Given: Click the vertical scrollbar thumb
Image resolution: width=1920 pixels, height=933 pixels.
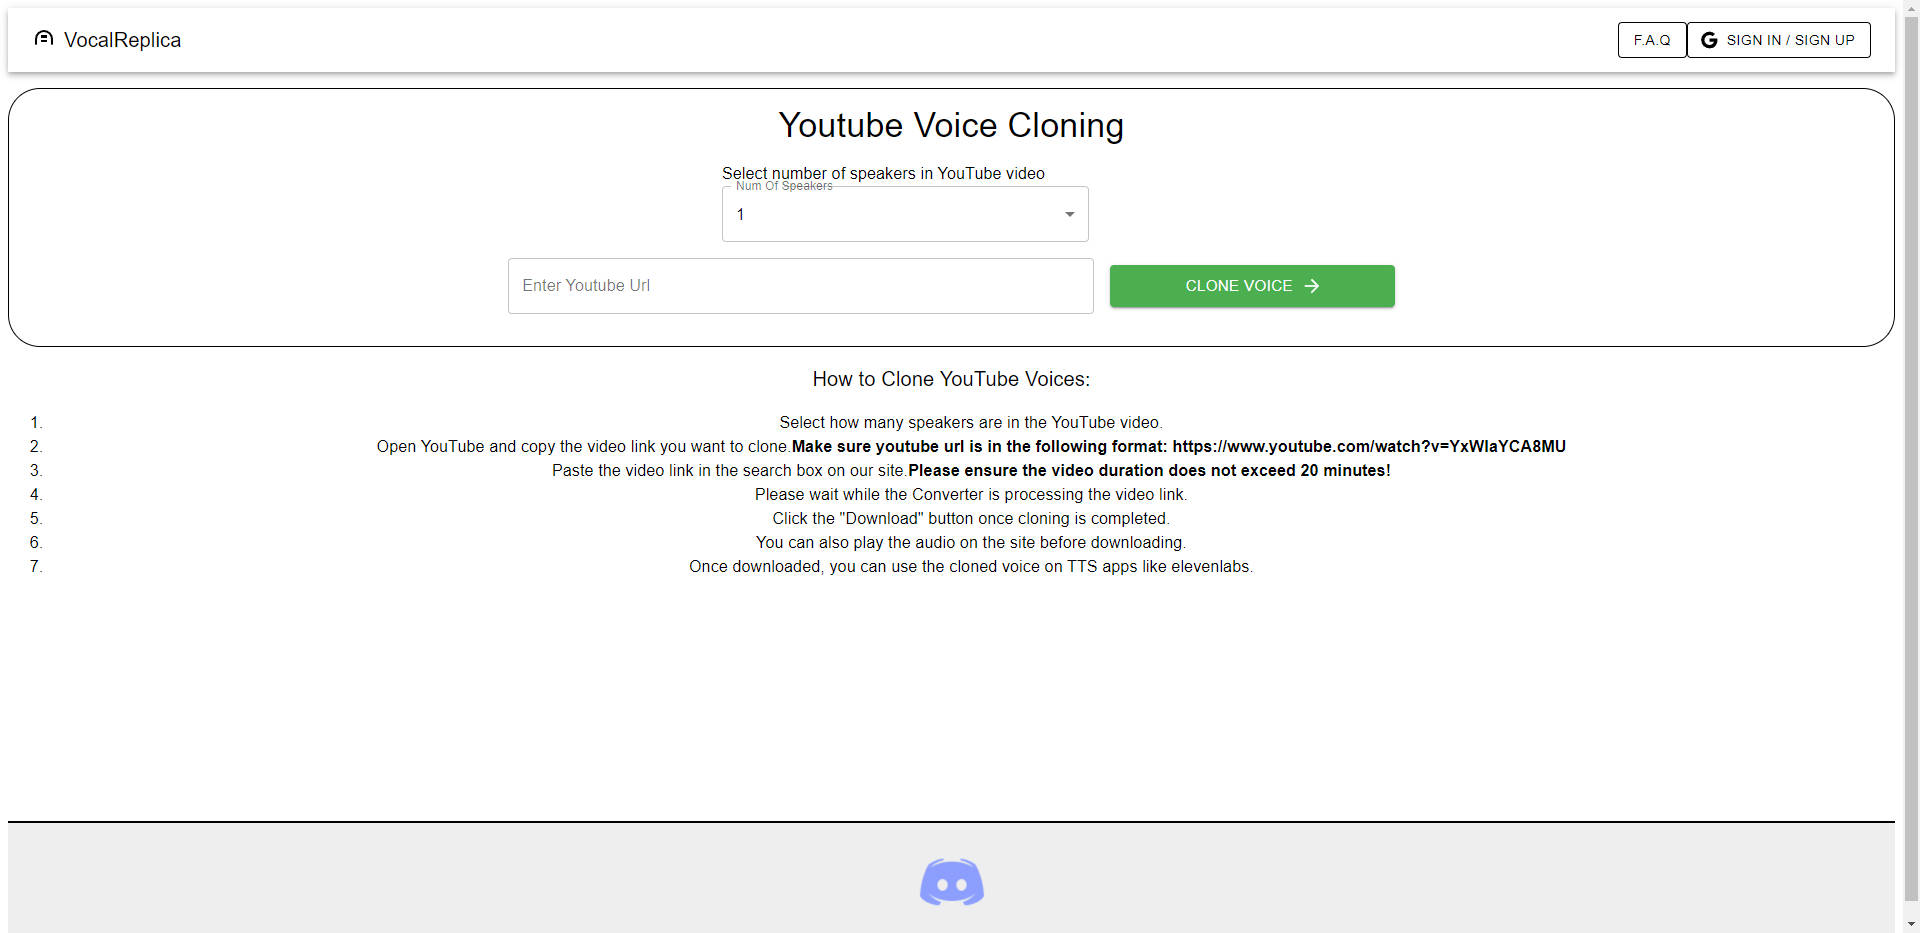Looking at the screenshot, I should (1911, 450).
